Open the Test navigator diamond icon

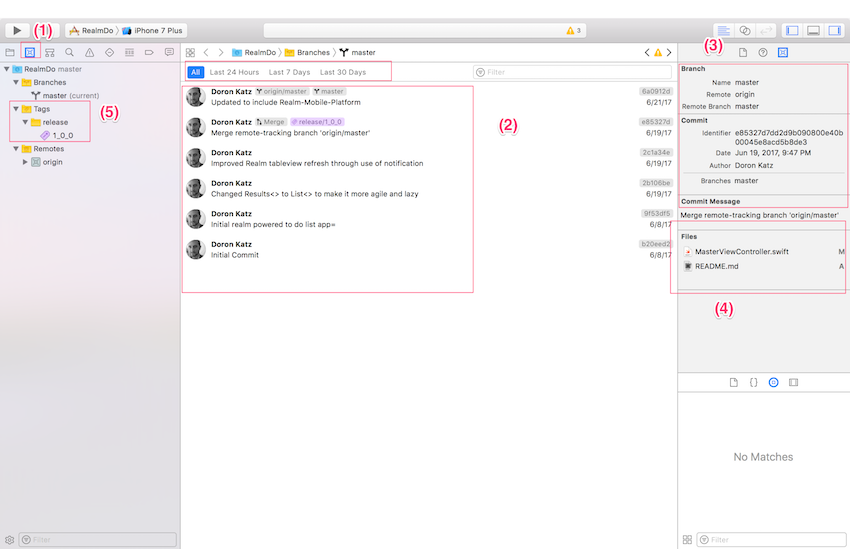click(110, 53)
